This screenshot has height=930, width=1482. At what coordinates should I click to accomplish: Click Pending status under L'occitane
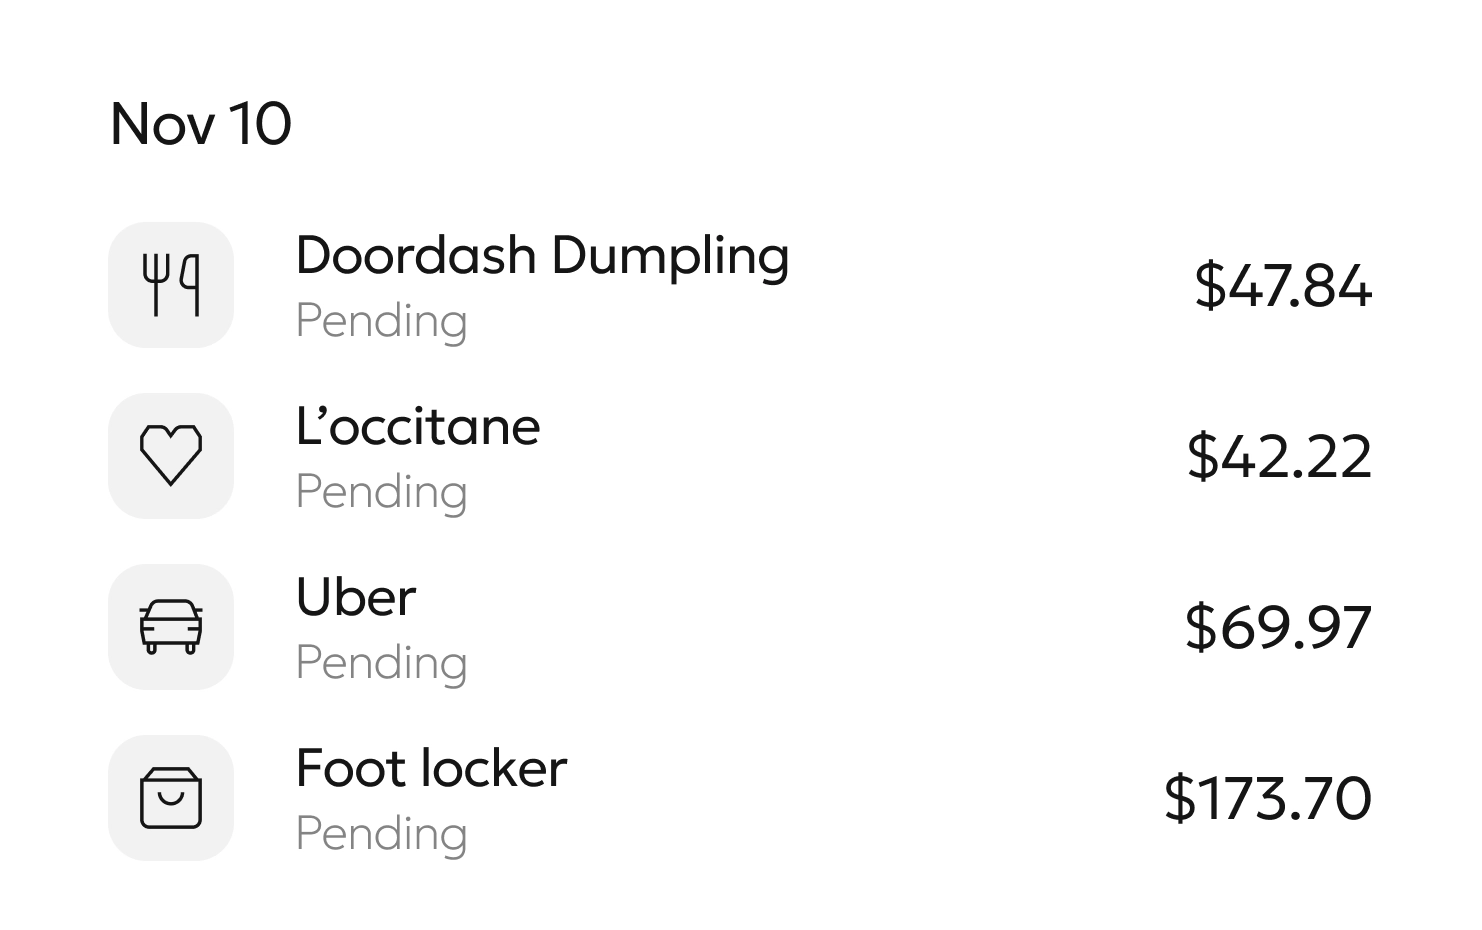pyautogui.click(x=382, y=493)
